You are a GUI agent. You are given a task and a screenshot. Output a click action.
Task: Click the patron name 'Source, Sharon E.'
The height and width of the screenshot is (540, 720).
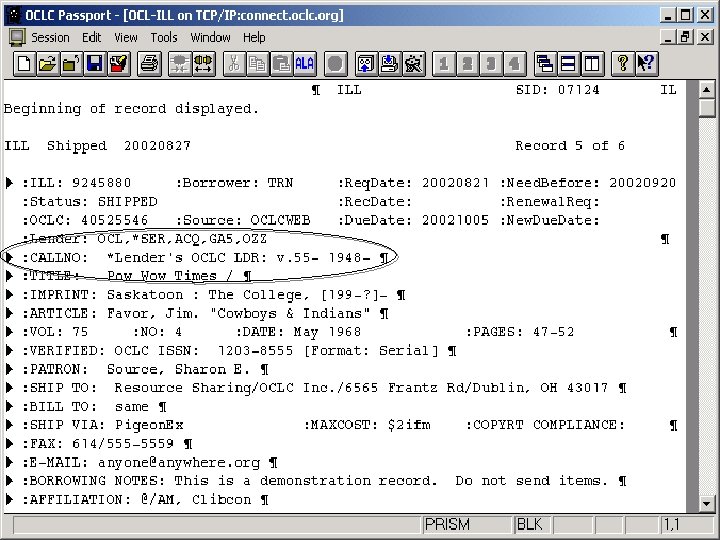pyautogui.click(x=178, y=370)
